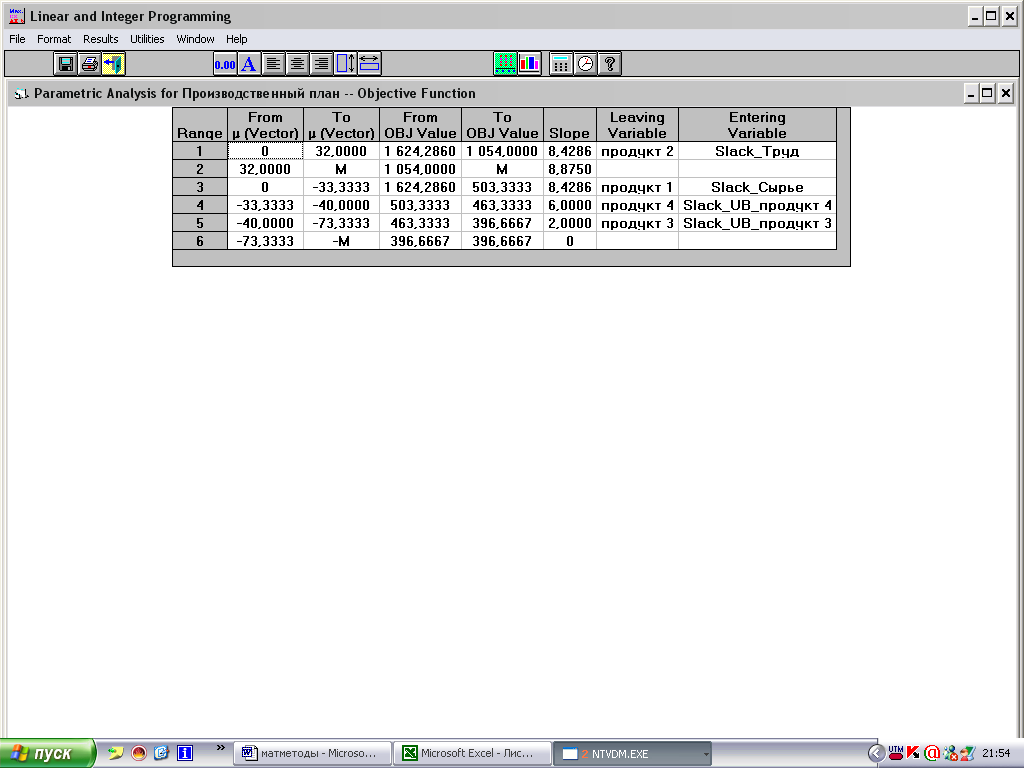
Task: Open the Format menu
Action: pos(54,39)
